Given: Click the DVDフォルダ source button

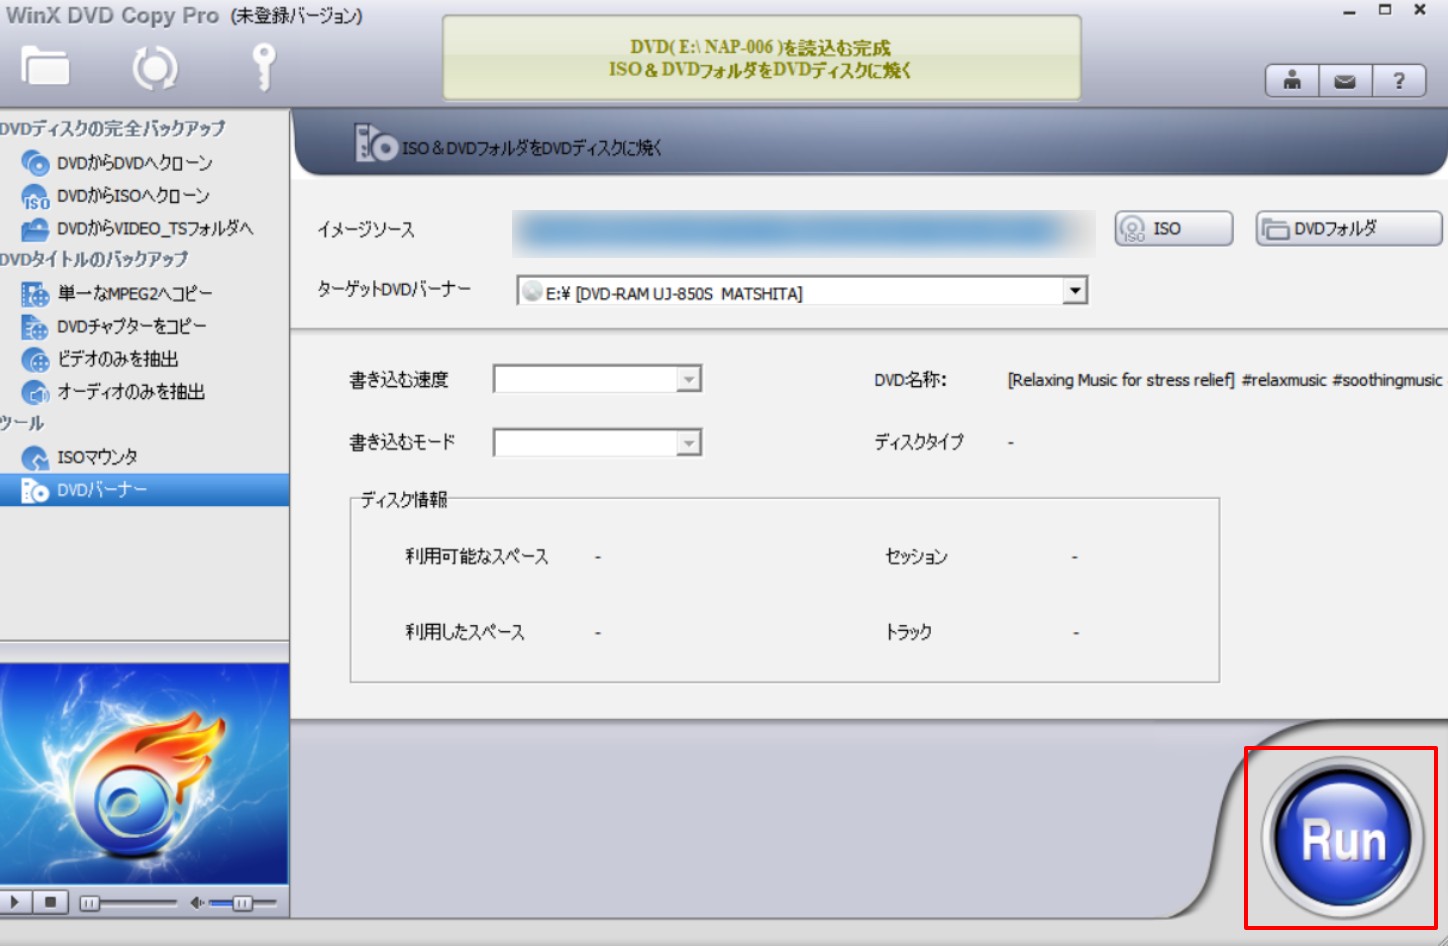Looking at the screenshot, I should tap(1349, 229).
